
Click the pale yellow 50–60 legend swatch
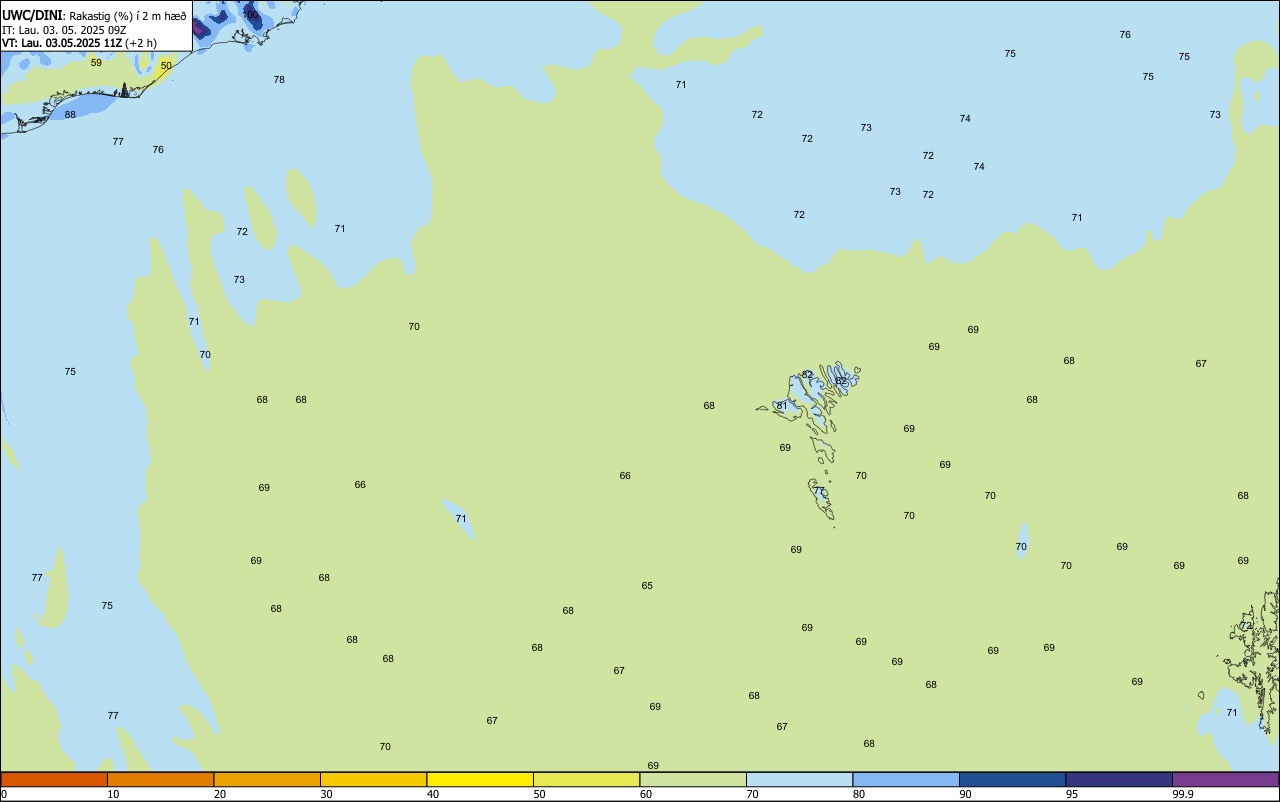tap(586, 779)
